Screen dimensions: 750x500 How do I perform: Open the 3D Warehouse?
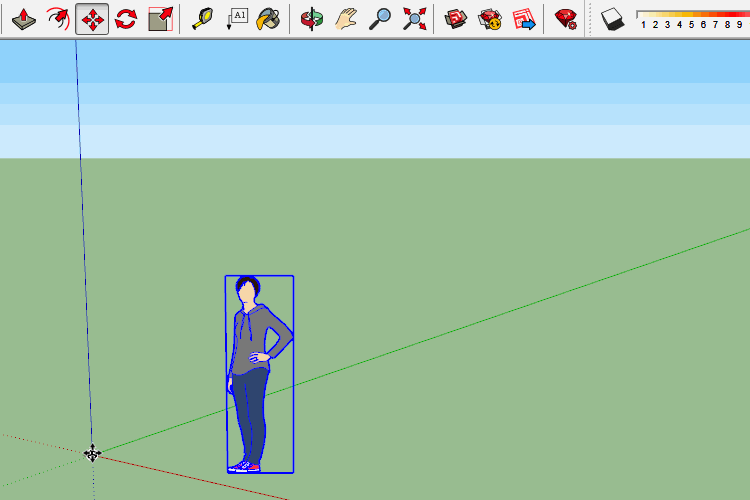(456, 18)
